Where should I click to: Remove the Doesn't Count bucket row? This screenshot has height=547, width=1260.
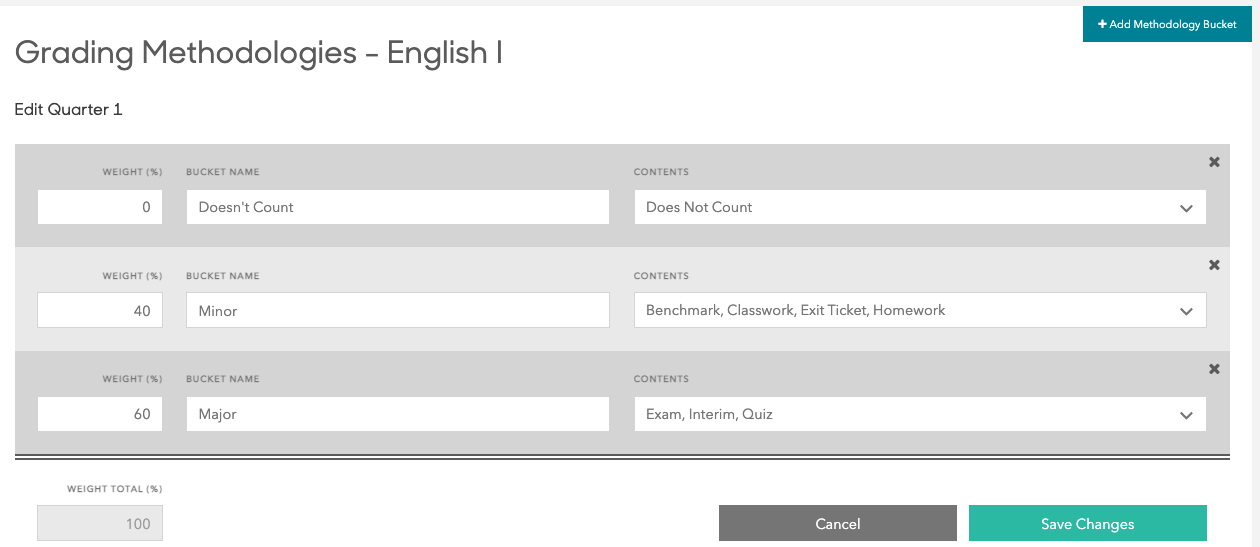click(1214, 162)
